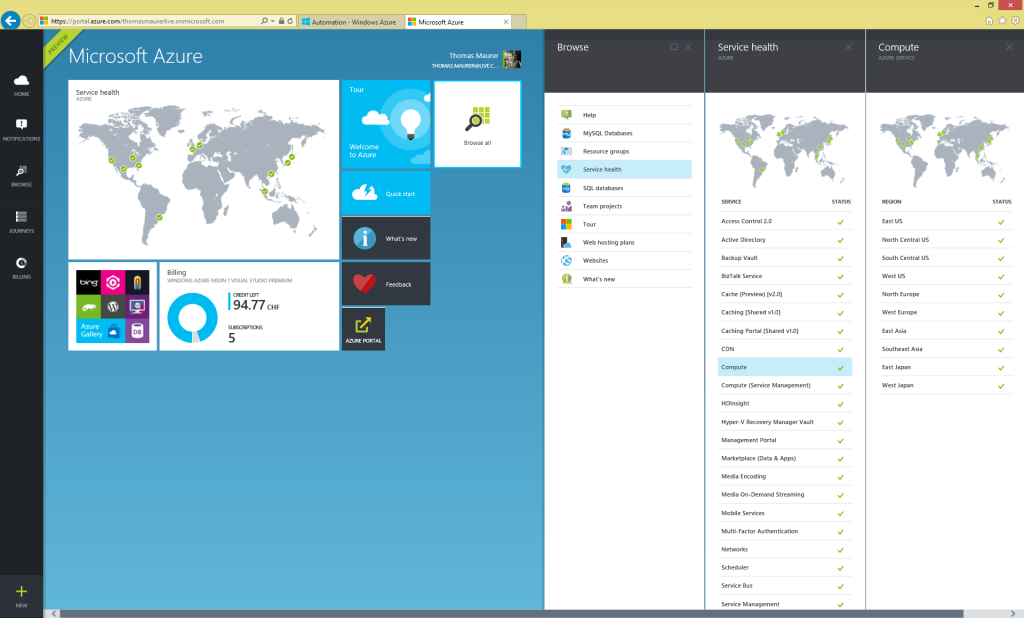The height and width of the screenshot is (618, 1024).
Task: Open the browser home icon
Action: (x=989, y=21)
